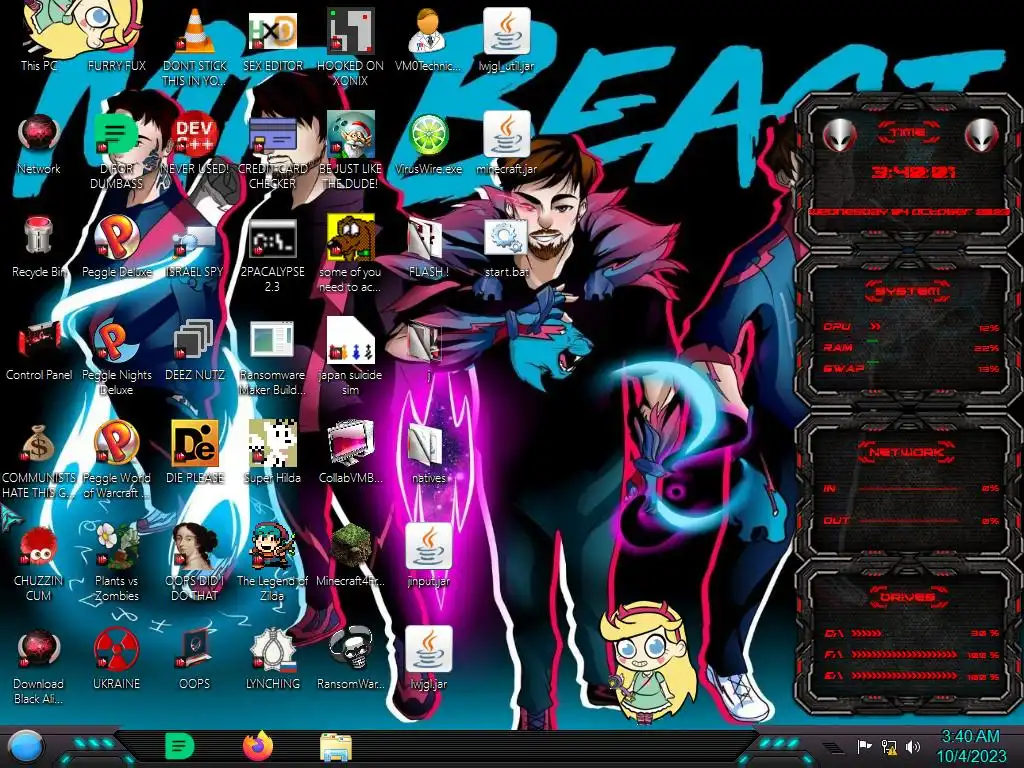Open the 2PACALYPSE 2.3 console shortcut
The width and height of the screenshot is (1024, 768).
pos(272,238)
